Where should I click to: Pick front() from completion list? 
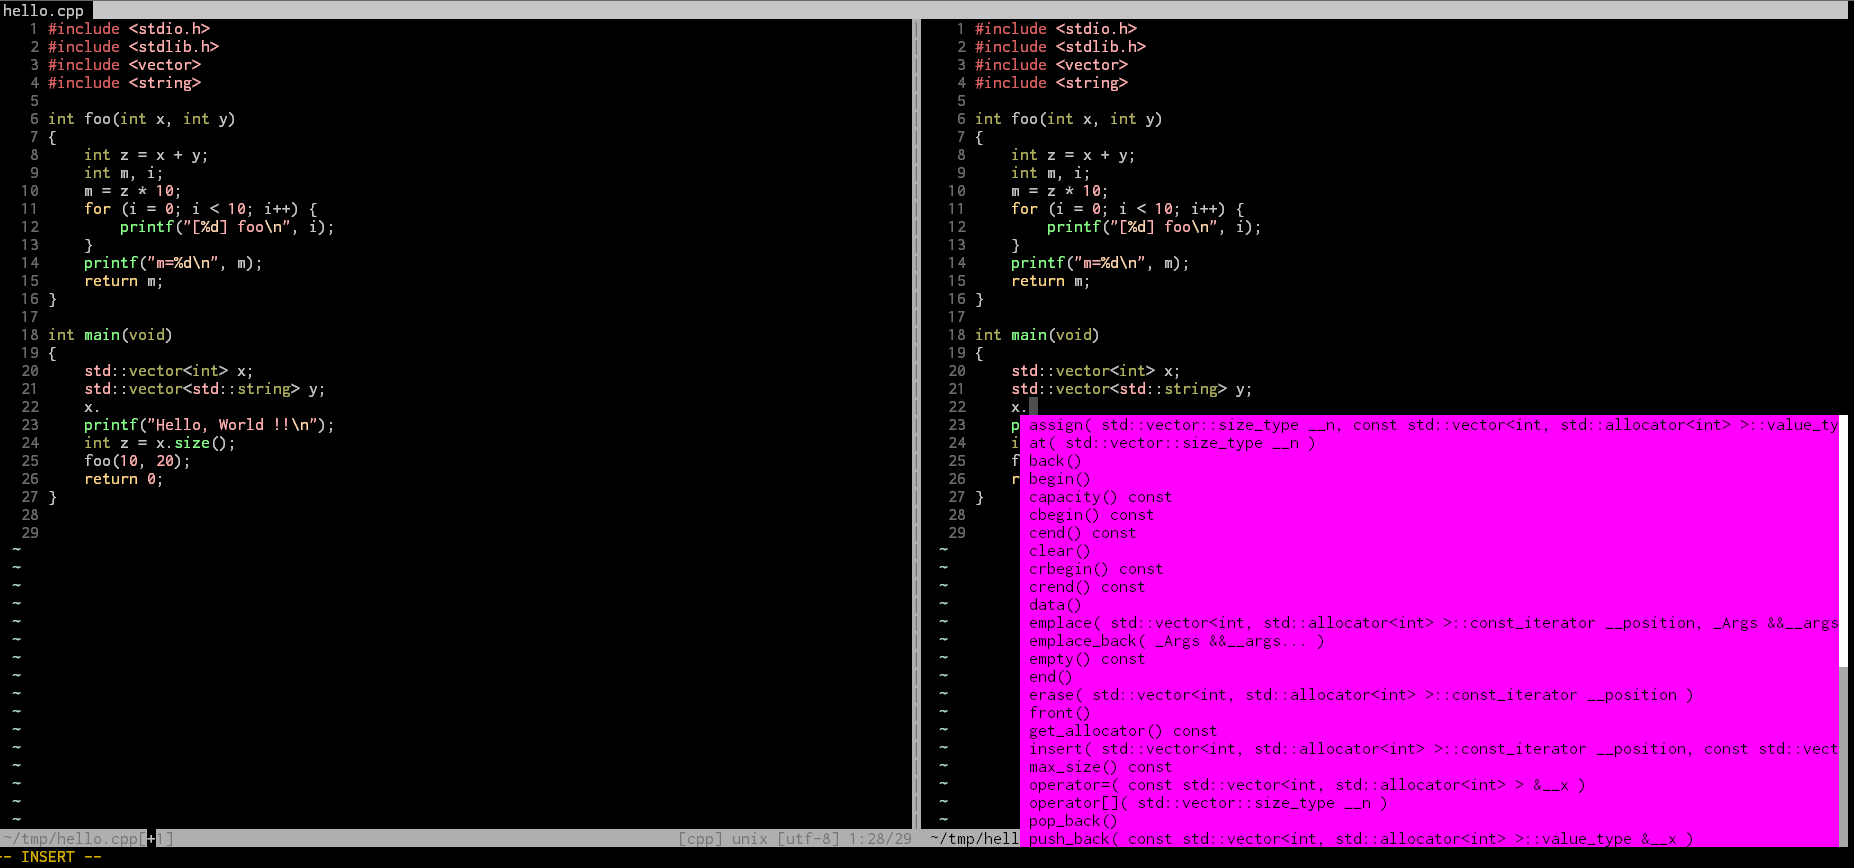pyautogui.click(x=1429, y=713)
